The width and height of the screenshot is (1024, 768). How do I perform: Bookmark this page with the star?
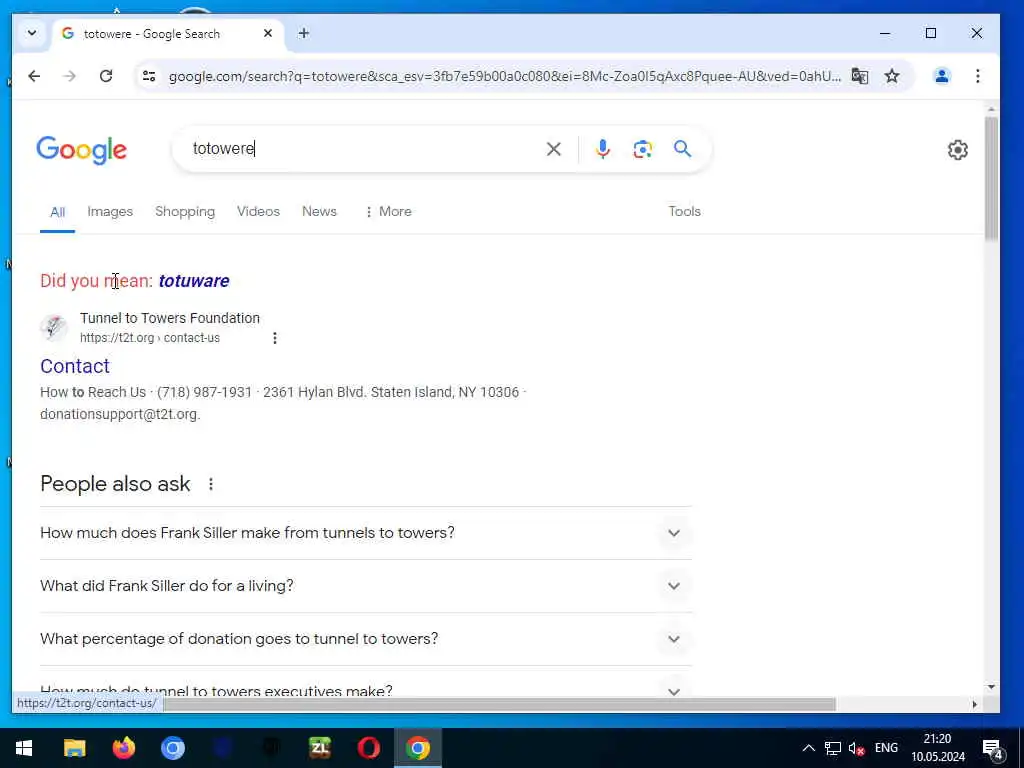pyautogui.click(x=892, y=76)
